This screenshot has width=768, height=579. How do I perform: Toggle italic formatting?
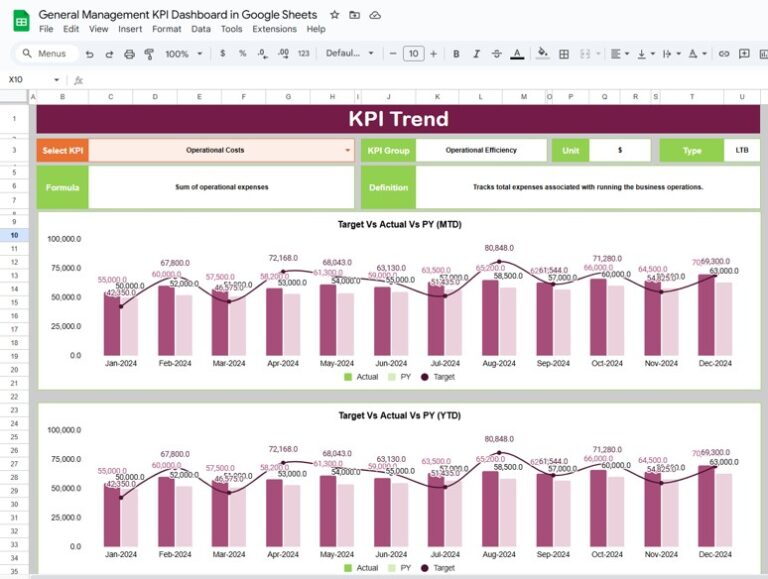[x=476, y=54]
